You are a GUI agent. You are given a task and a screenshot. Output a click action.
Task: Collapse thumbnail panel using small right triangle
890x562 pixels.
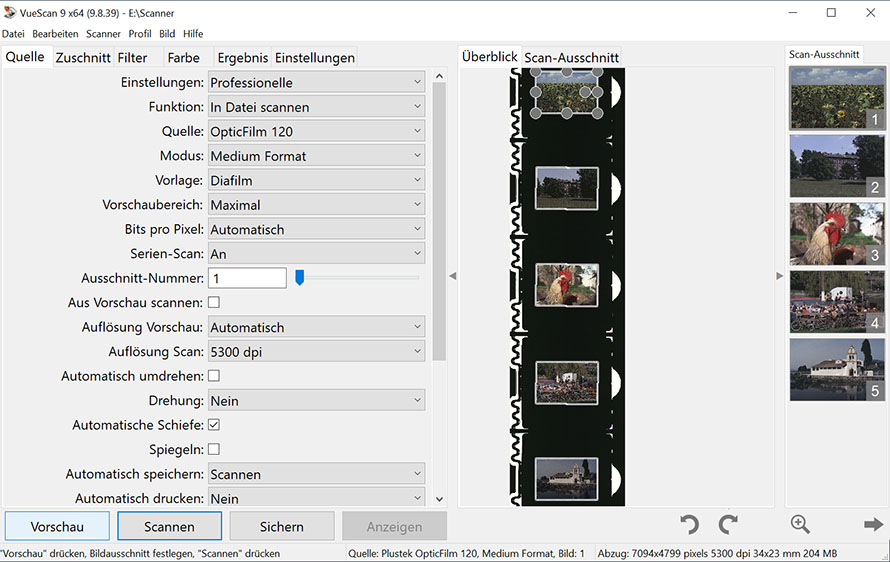pyautogui.click(x=780, y=276)
